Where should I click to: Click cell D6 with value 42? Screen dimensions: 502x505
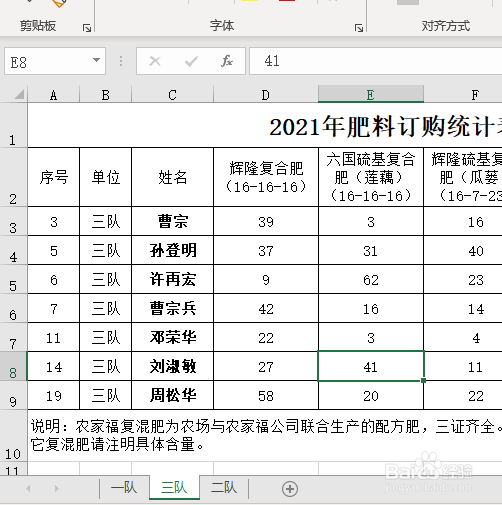(x=266, y=308)
